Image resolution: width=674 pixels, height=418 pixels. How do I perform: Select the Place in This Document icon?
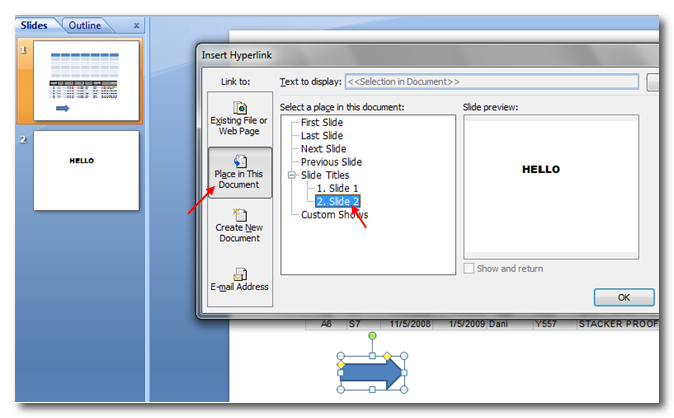pyautogui.click(x=239, y=162)
